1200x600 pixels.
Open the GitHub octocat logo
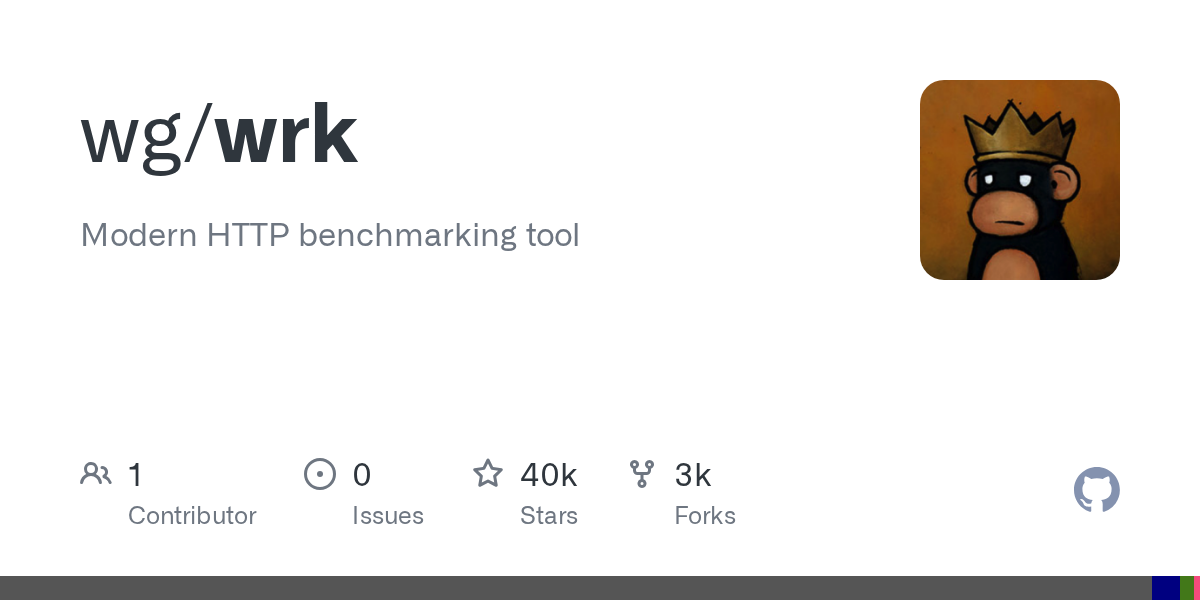[x=1097, y=490]
